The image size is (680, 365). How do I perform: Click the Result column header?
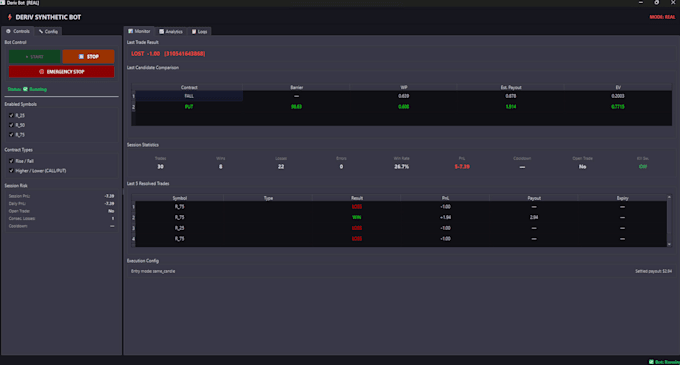[357, 198]
